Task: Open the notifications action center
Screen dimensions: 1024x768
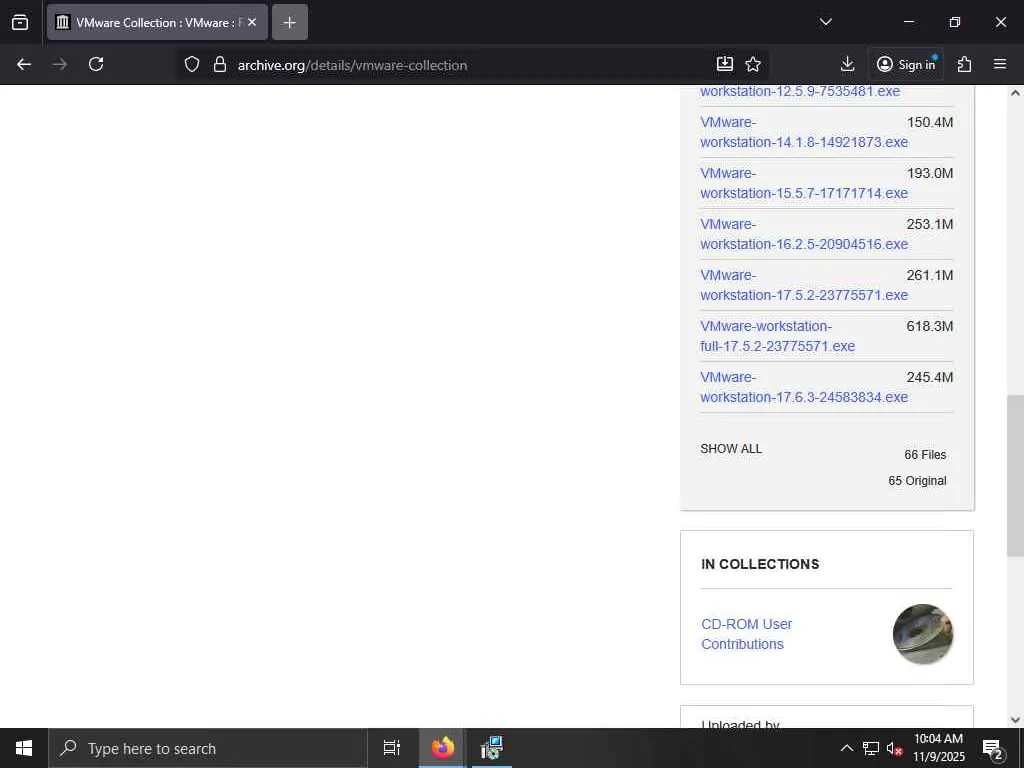Action: click(993, 748)
